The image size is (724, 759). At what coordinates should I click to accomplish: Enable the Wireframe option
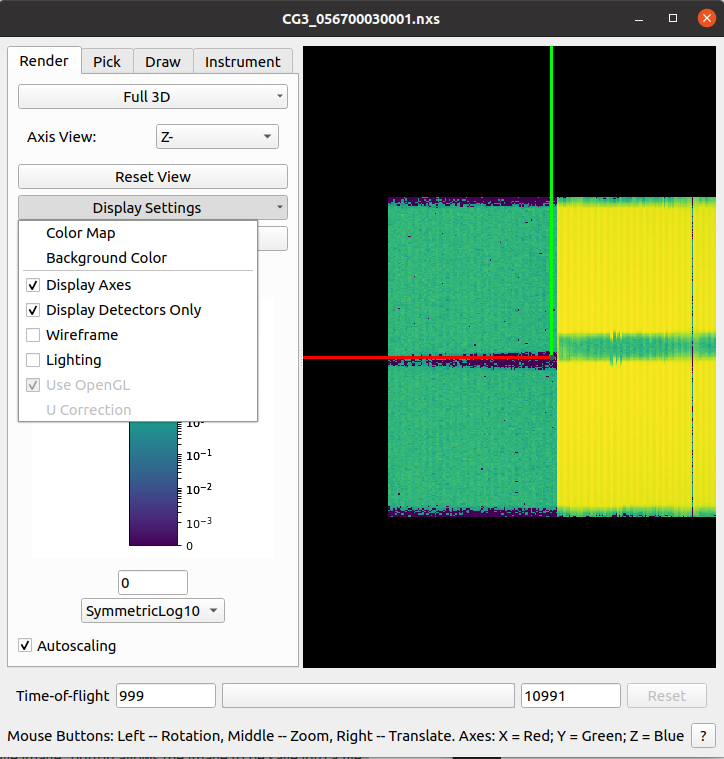[x=33, y=335]
